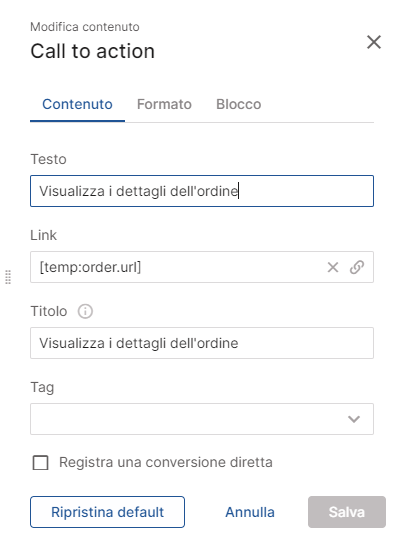Select the Contenuto tab
The width and height of the screenshot is (403, 546).
(77, 104)
